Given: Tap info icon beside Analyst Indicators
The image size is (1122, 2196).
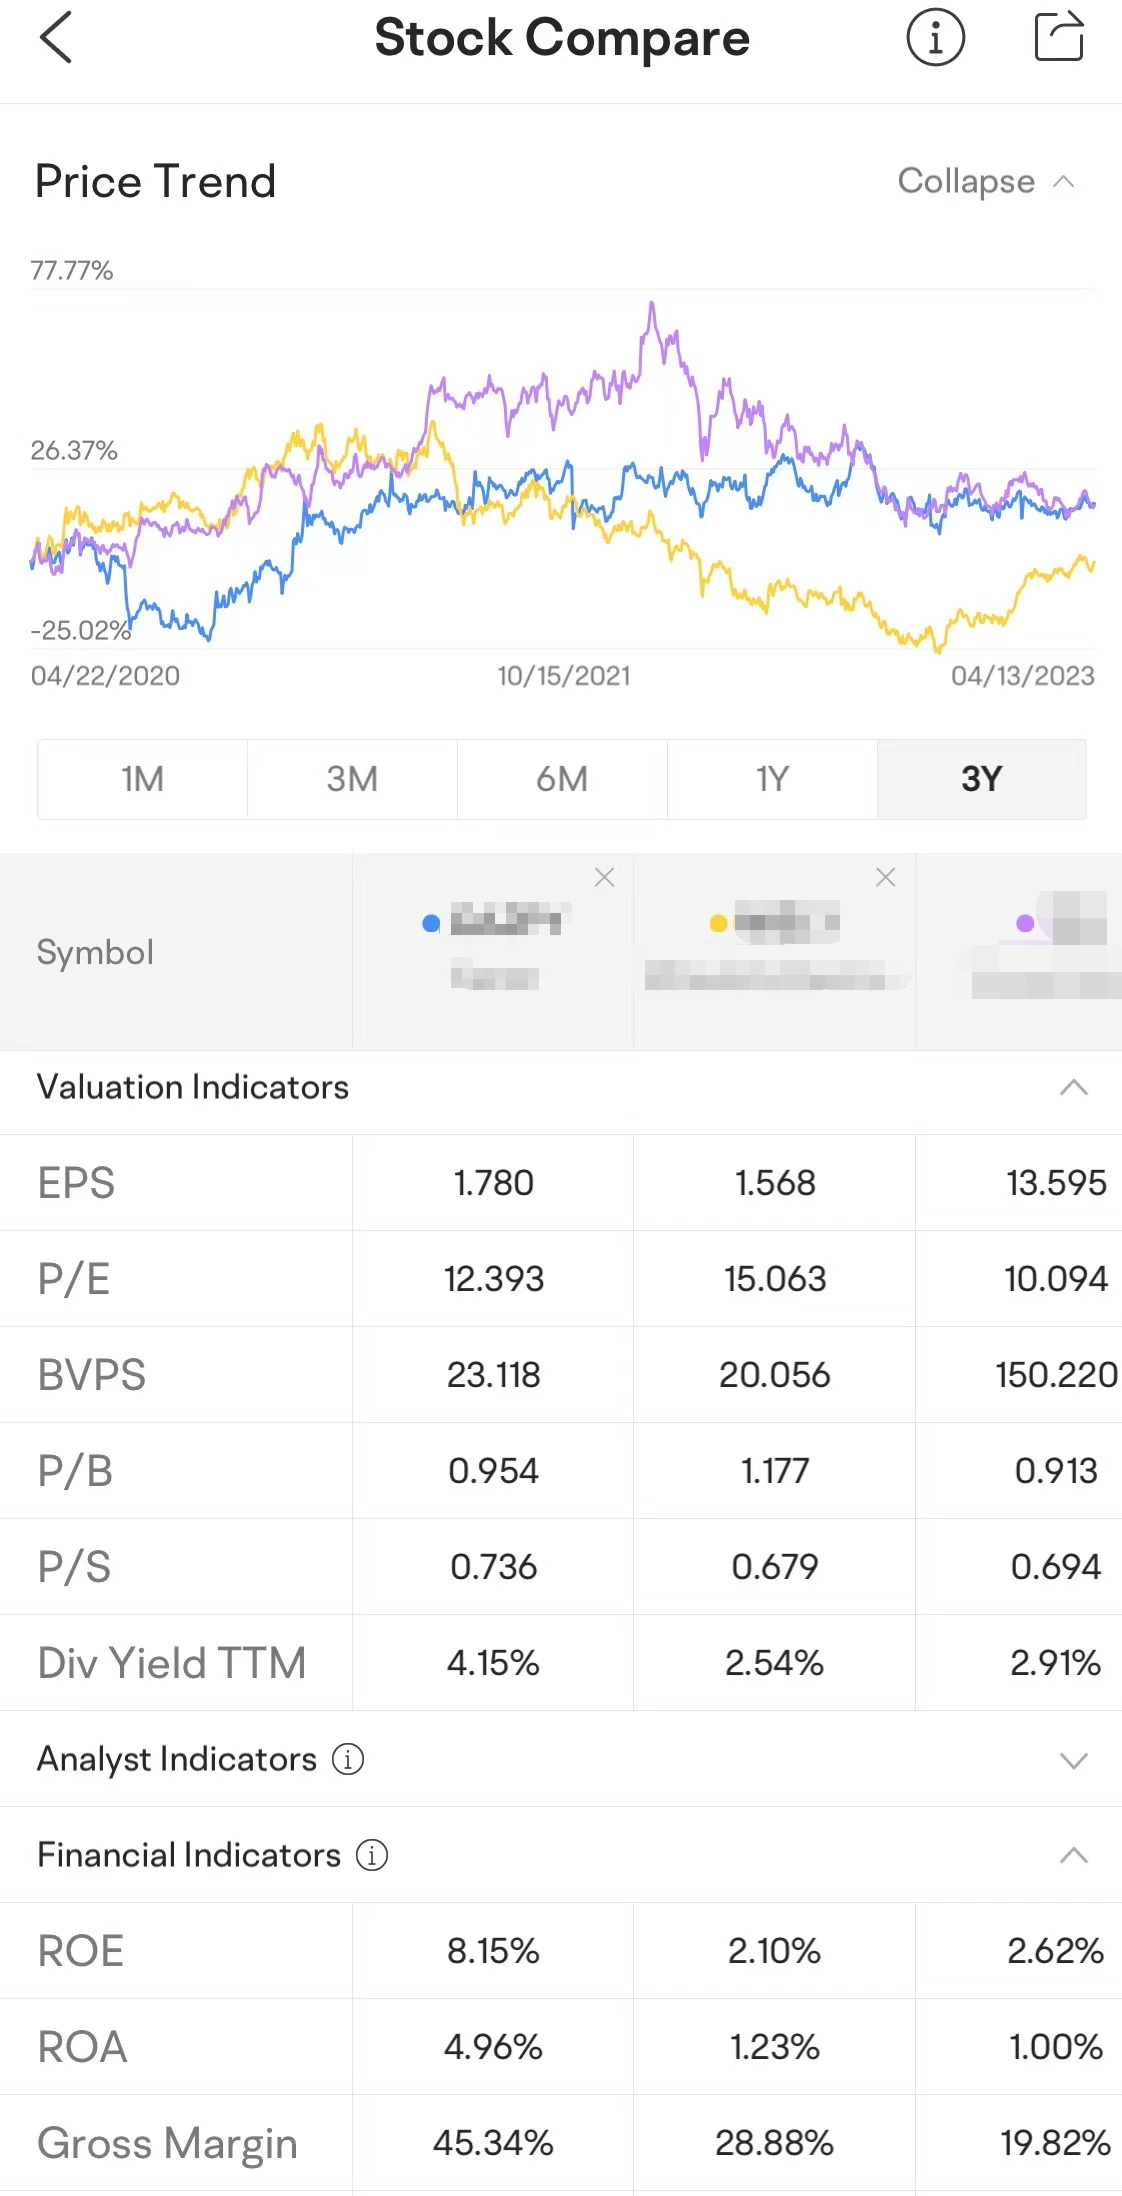Looking at the screenshot, I should [348, 1758].
